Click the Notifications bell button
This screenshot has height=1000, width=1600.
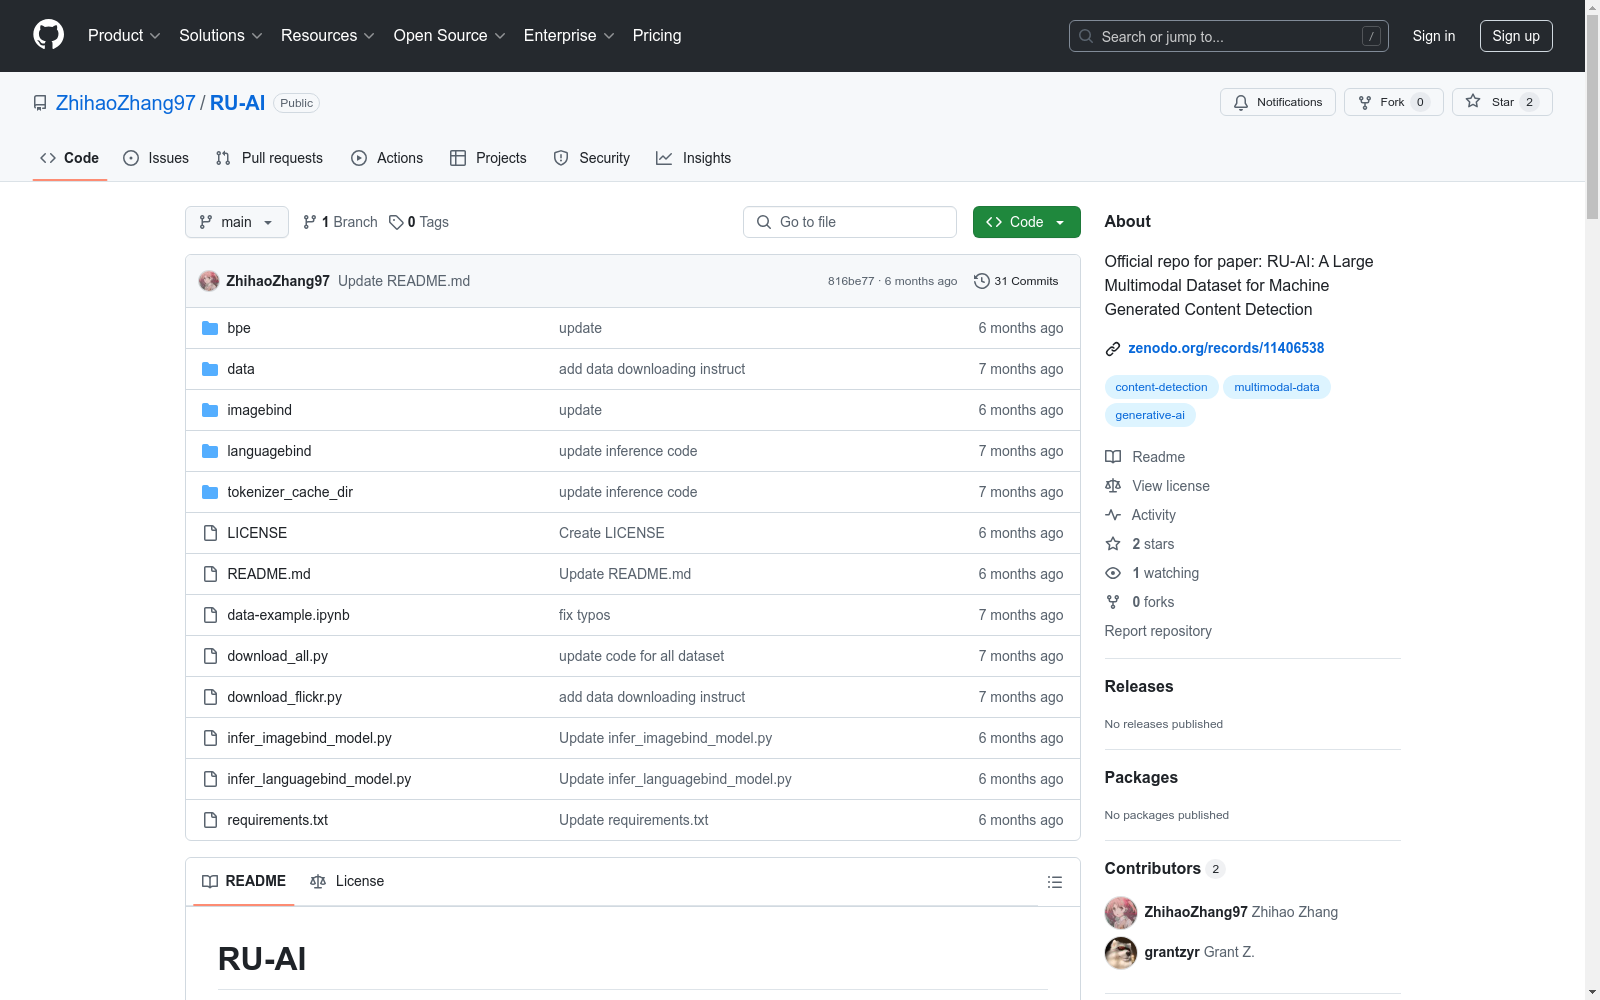(x=1277, y=102)
